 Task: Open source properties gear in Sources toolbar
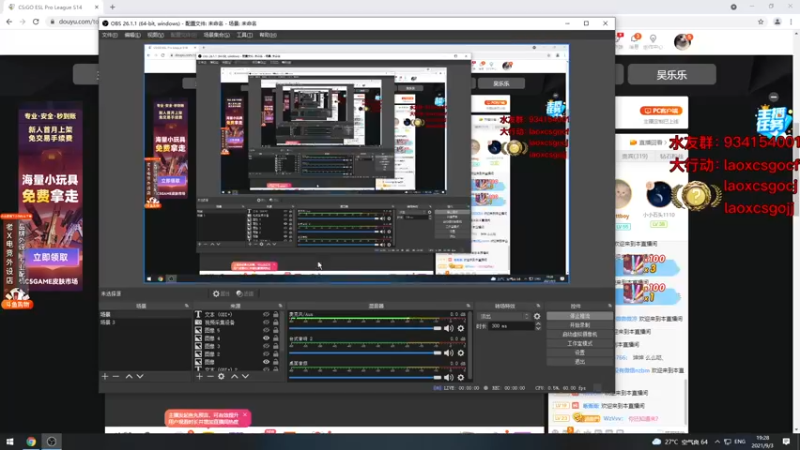click(x=221, y=377)
